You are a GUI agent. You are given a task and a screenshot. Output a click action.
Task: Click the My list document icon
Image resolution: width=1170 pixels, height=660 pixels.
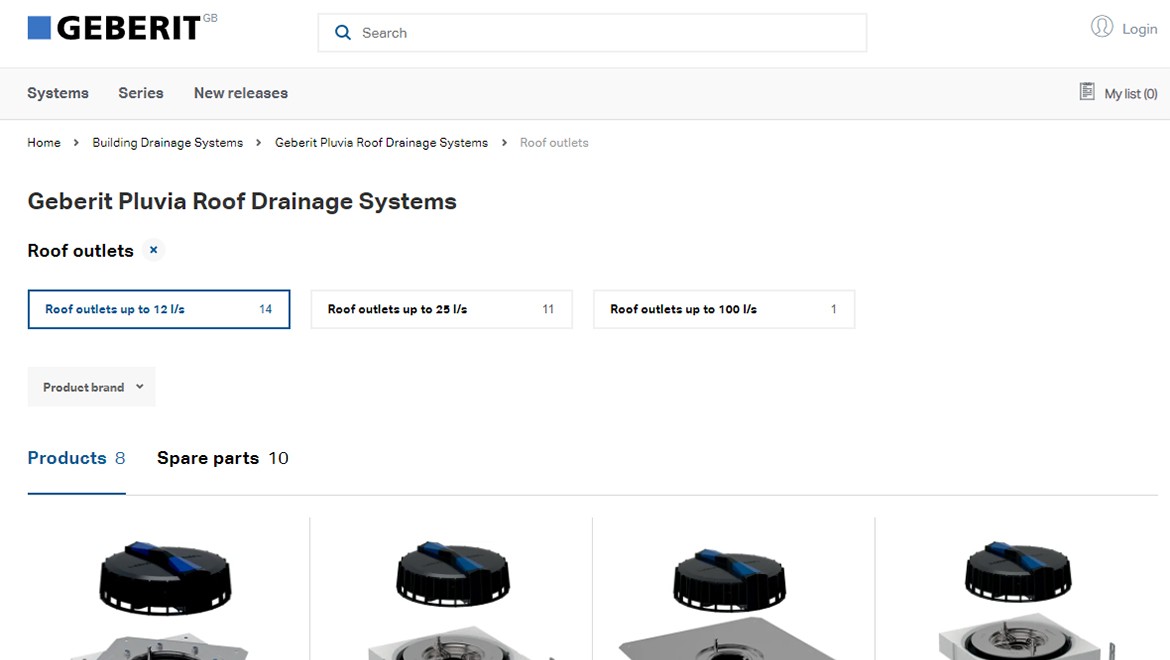[1087, 92]
